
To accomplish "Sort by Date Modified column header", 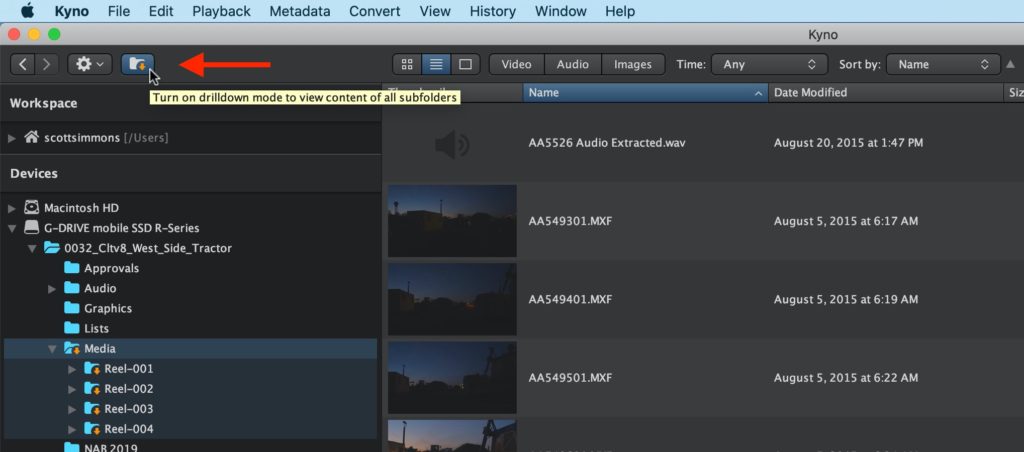I will point(886,93).
